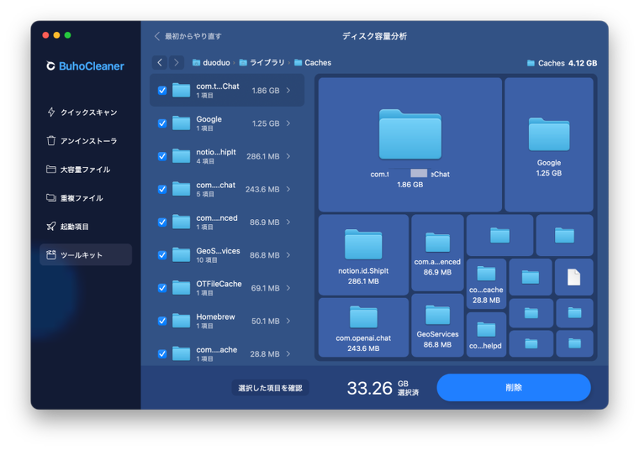Click the GeoS...vices row folder icon
The height and width of the screenshot is (450, 640).
pyautogui.click(x=181, y=255)
